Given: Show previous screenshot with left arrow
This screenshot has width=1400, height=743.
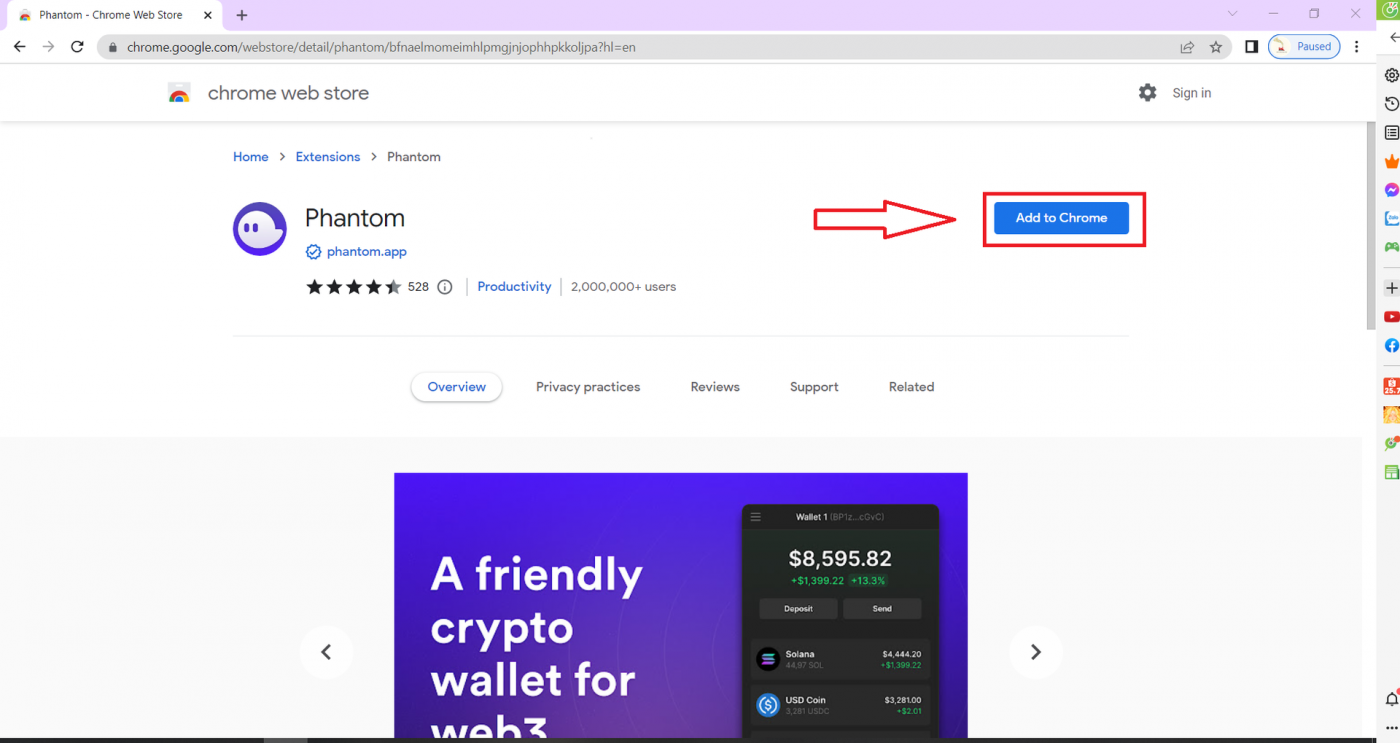Looking at the screenshot, I should [326, 652].
